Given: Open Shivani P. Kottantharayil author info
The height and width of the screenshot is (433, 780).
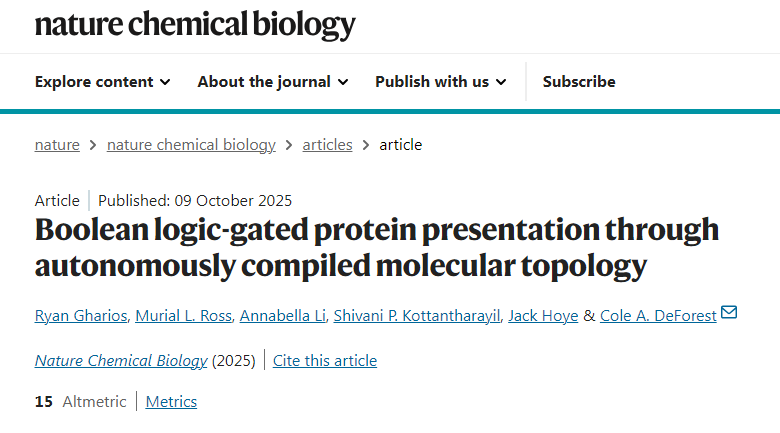Looking at the screenshot, I should coord(420,316).
